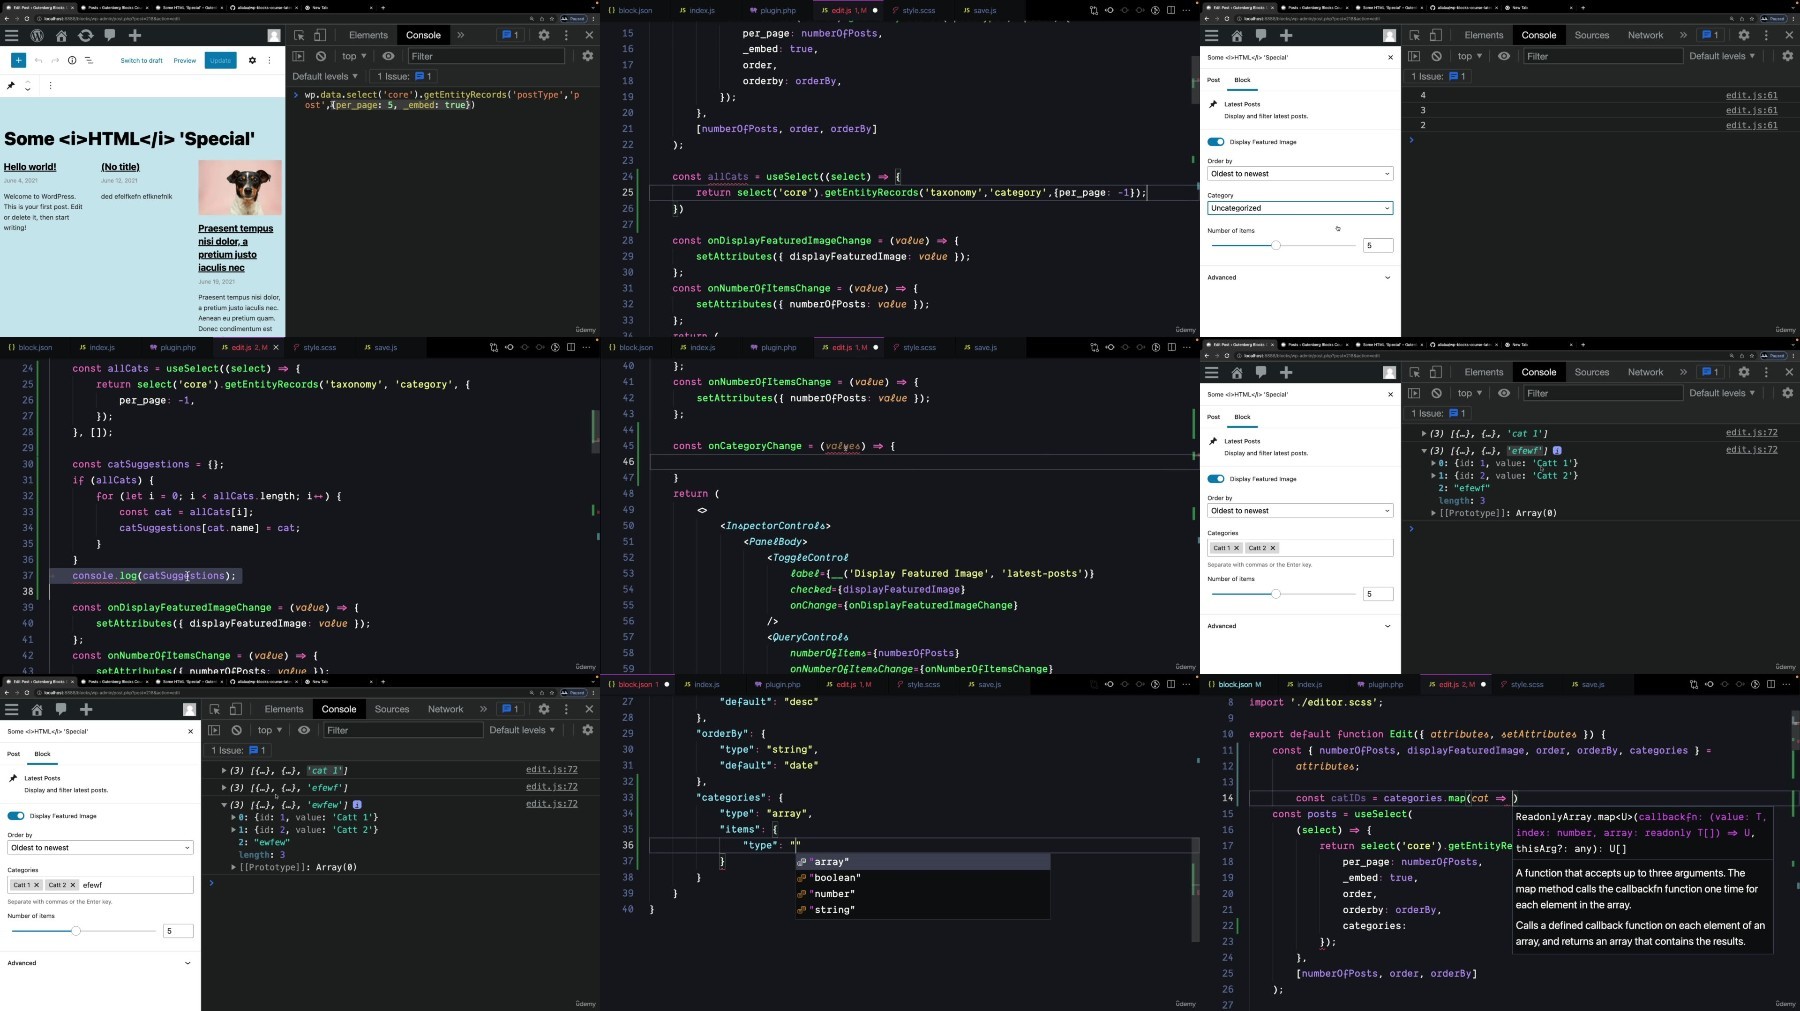Show post details via the info icon
This screenshot has width=1800, height=1011.
(72, 60)
